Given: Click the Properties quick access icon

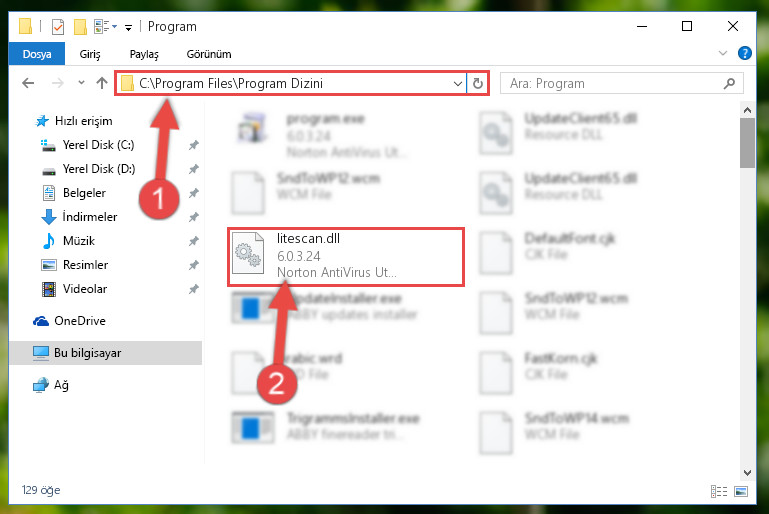Looking at the screenshot, I should (x=58, y=26).
